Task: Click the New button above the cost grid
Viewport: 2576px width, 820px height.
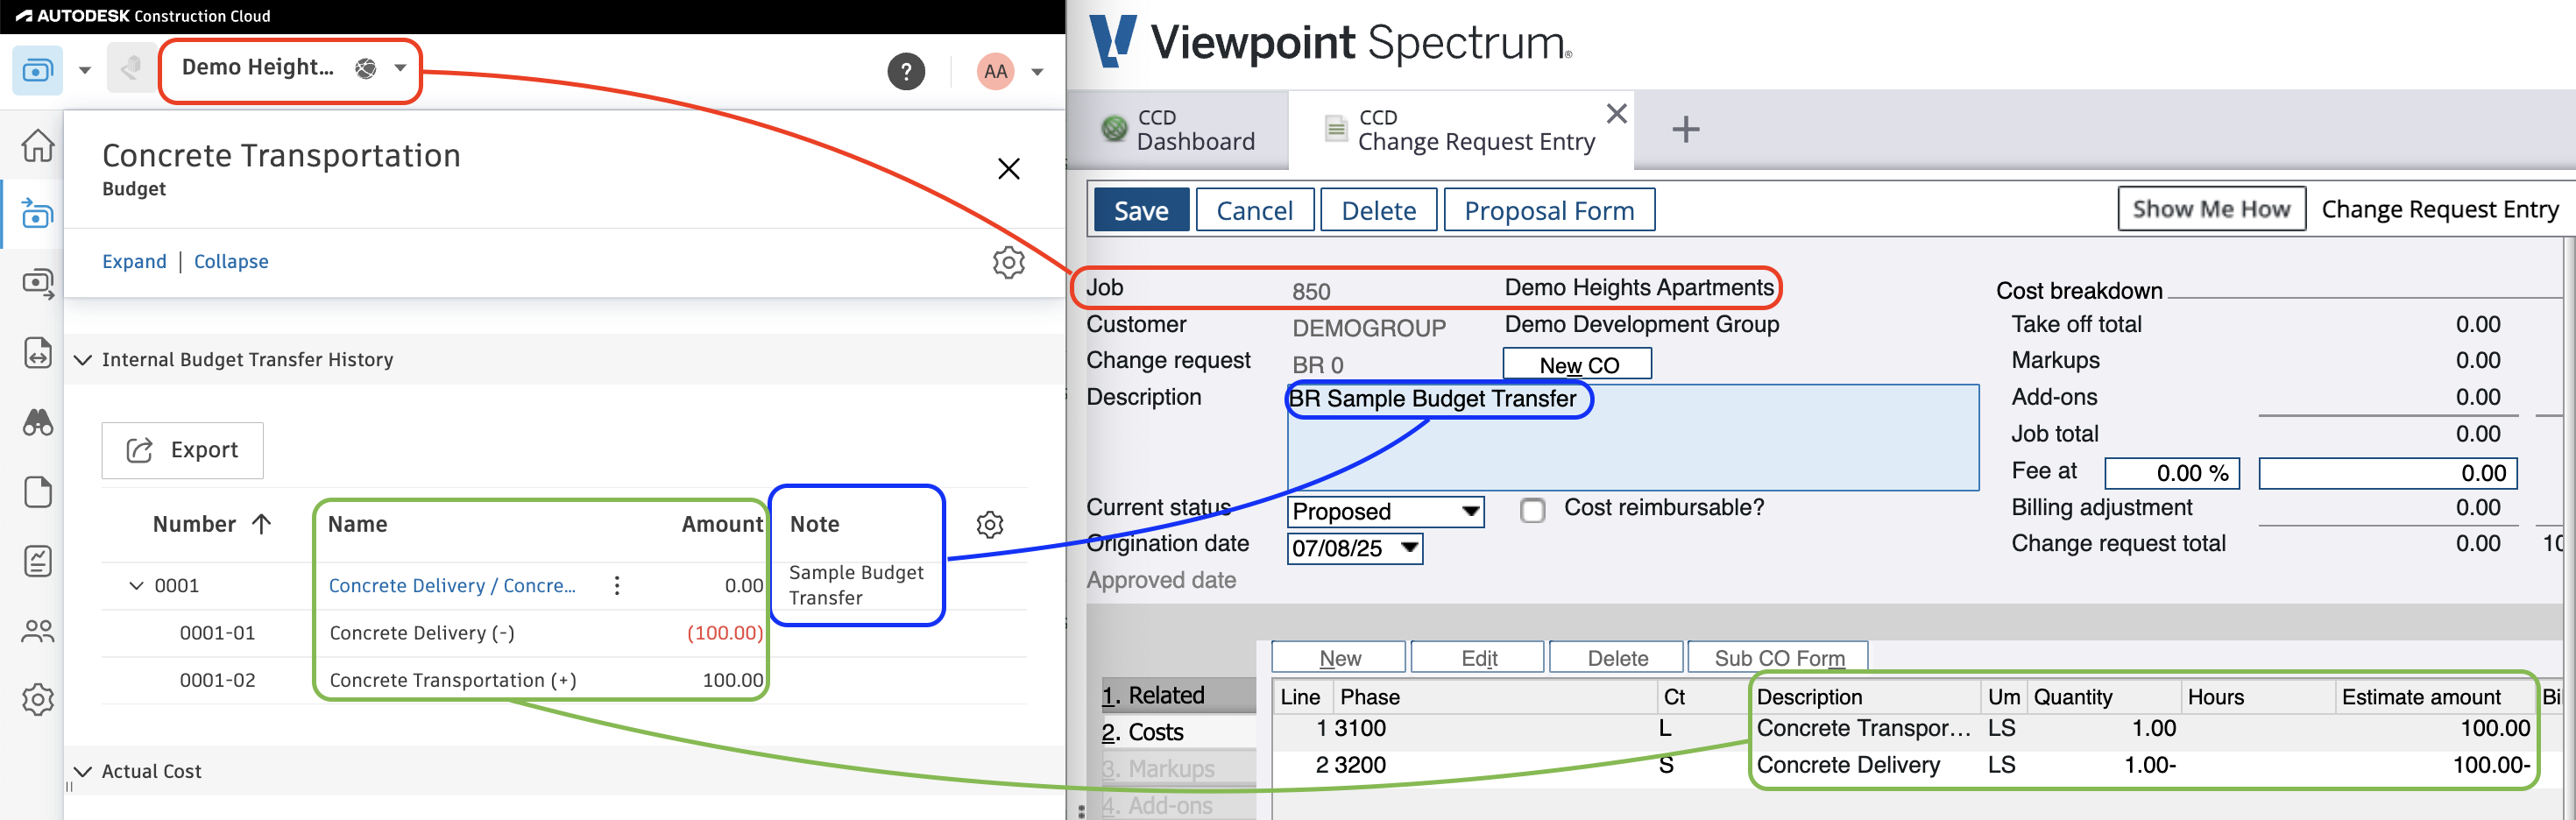Action: tap(1338, 658)
